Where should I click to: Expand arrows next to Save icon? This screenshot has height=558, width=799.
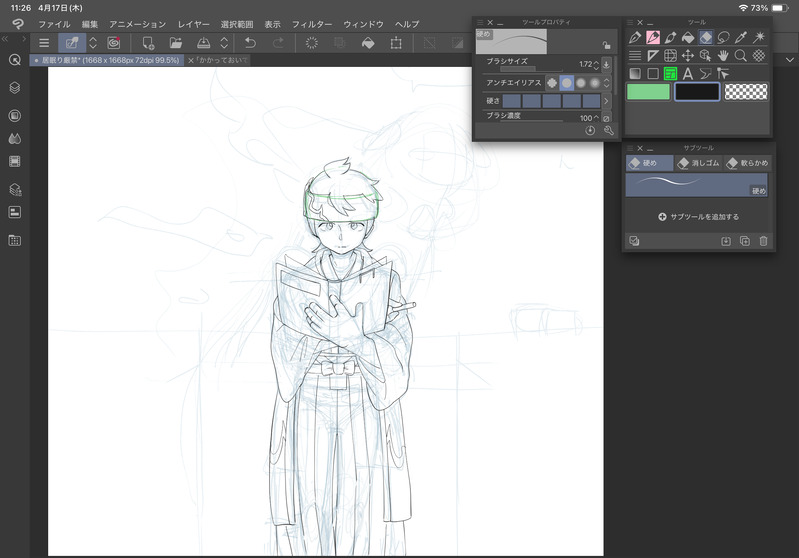point(224,43)
